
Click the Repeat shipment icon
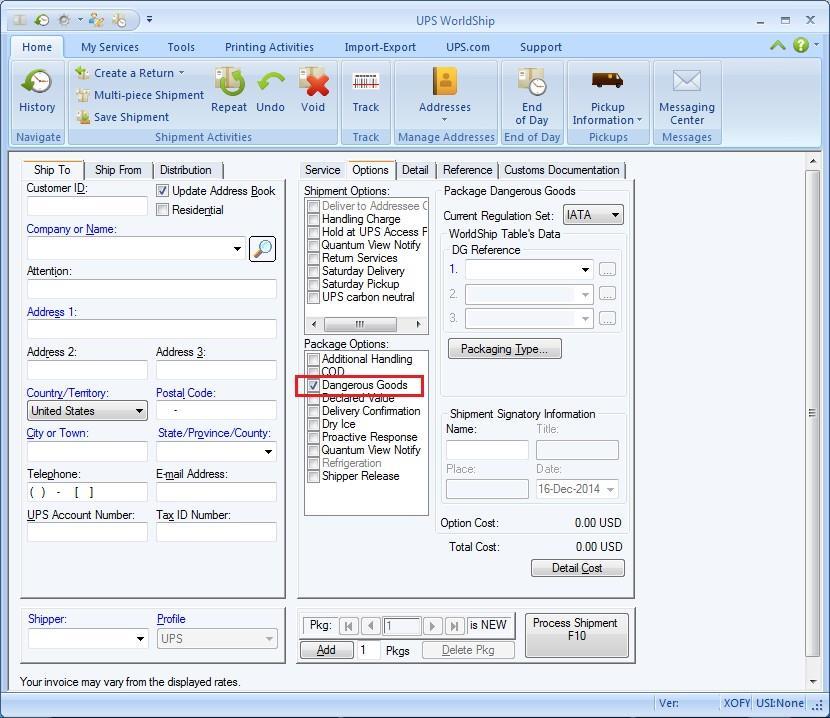click(x=229, y=82)
